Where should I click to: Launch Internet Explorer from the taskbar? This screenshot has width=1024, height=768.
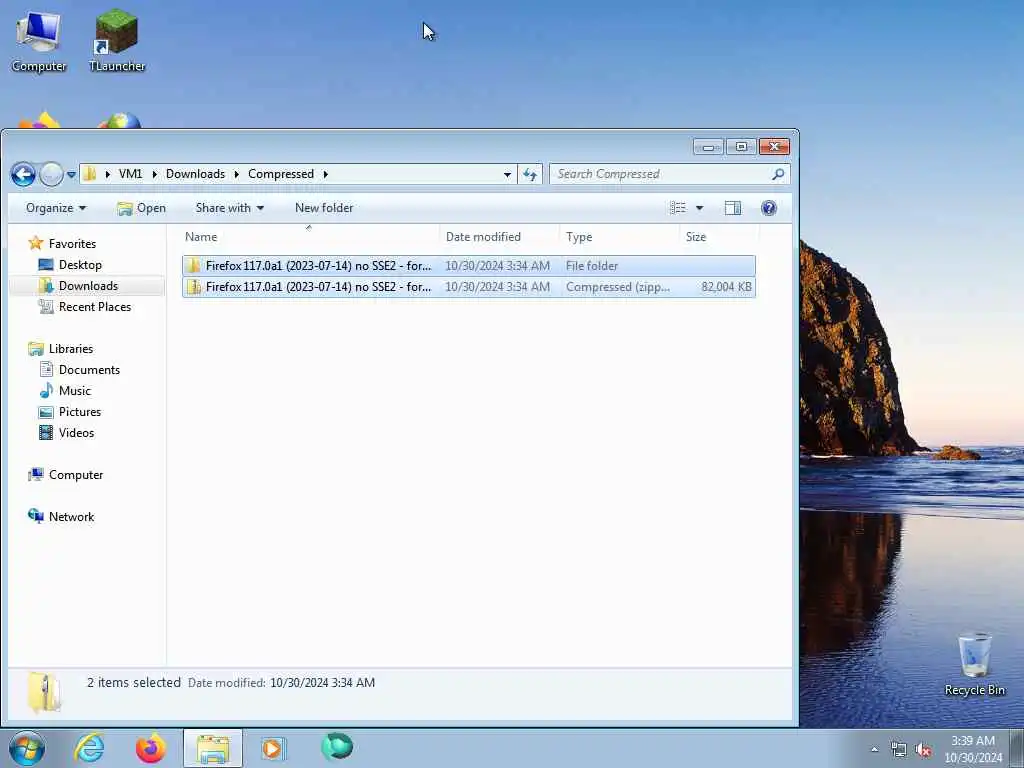pos(89,748)
